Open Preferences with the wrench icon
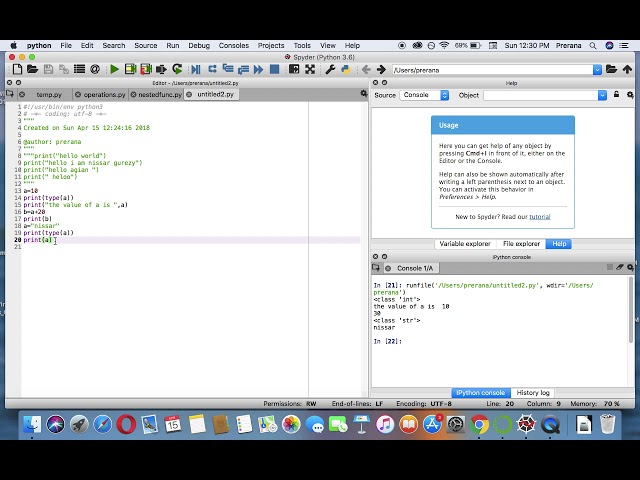This screenshot has height=480, width=640. 330,69
